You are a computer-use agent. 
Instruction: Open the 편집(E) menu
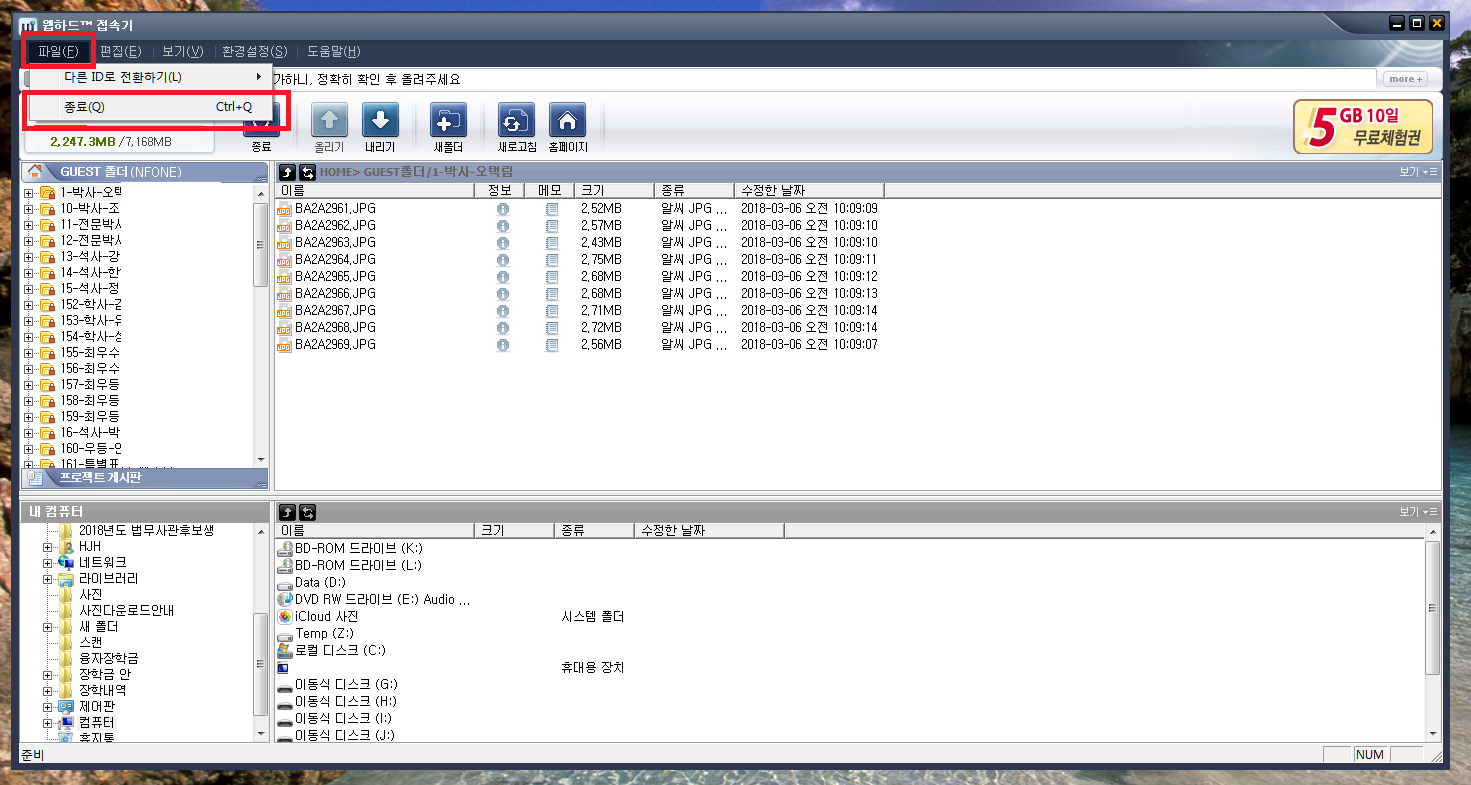[x=121, y=52]
